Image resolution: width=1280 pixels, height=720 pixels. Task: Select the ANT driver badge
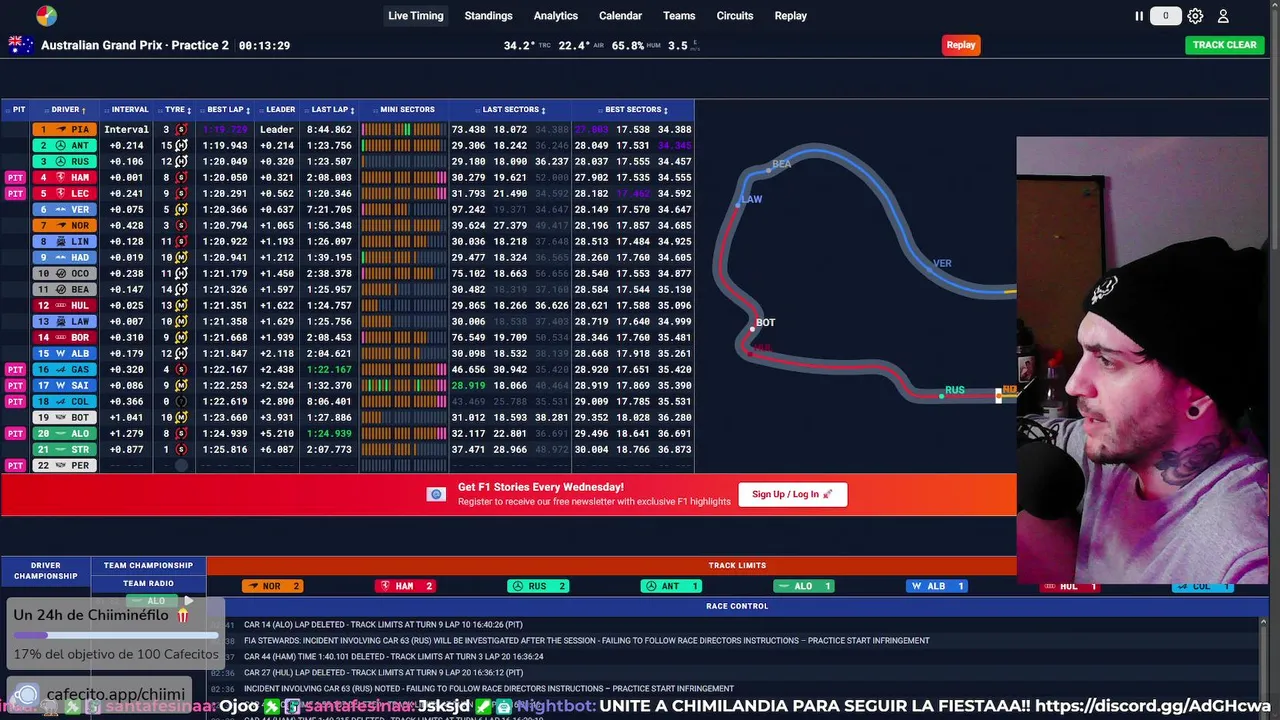point(65,146)
